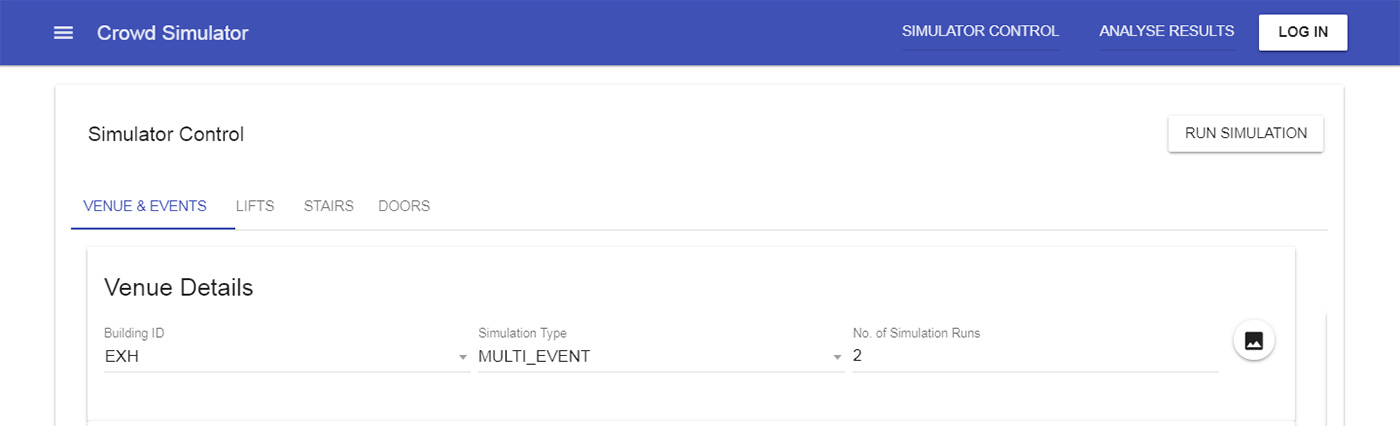1400x426 pixels.
Task: Click the Simulator Control card heading
Action: pos(166,134)
